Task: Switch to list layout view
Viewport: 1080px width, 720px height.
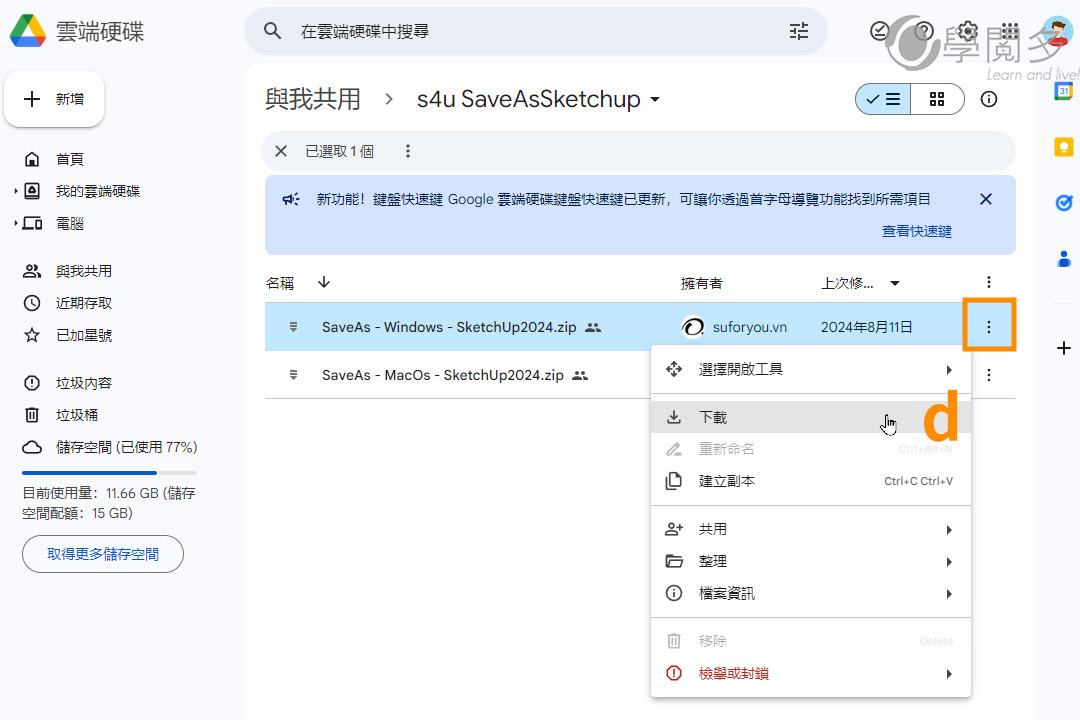Action: click(x=883, y=99)
